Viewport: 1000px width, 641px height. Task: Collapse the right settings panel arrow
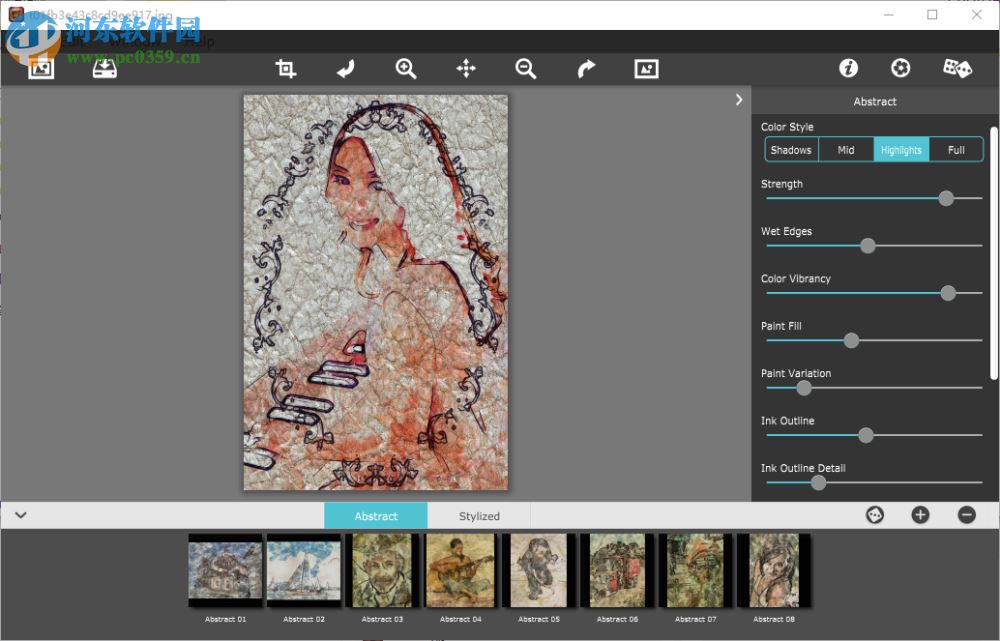739,100
